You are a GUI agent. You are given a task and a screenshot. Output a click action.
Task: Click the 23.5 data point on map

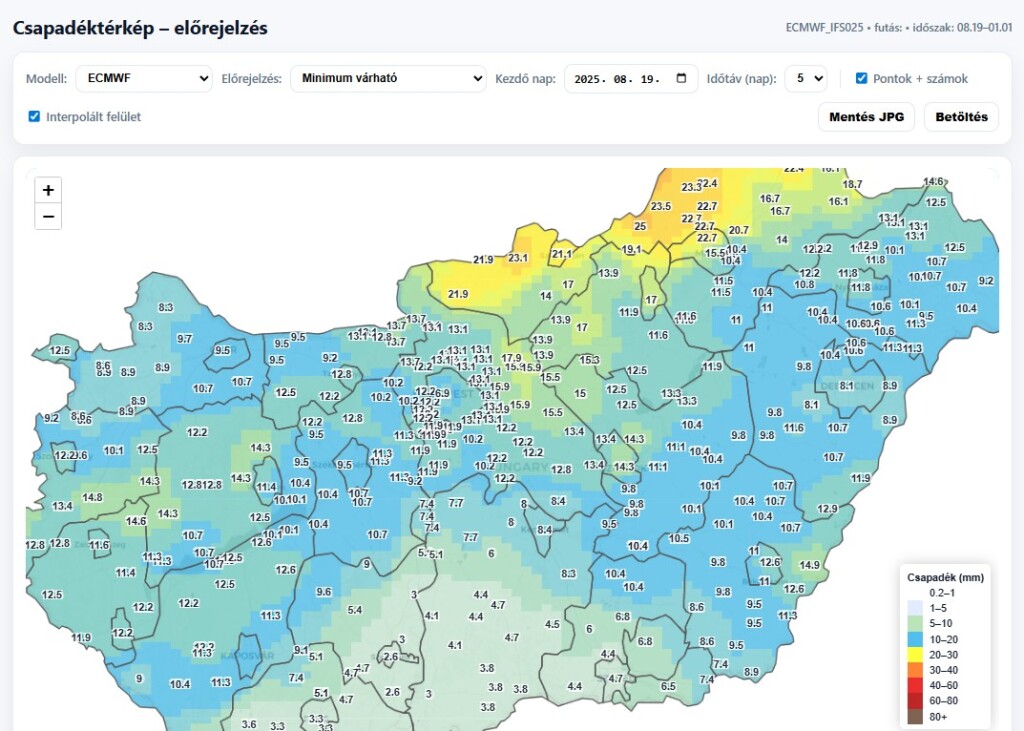pos(661,207)
